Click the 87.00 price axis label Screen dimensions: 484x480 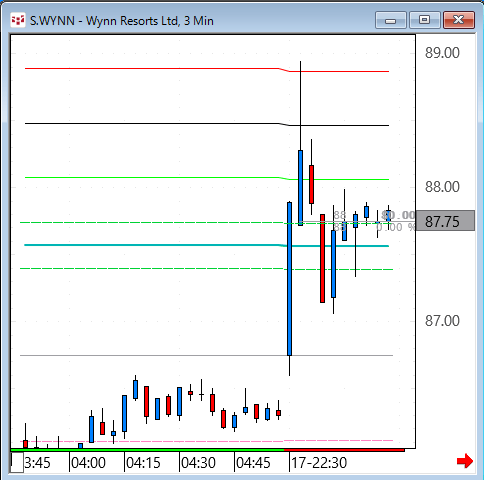[442, 321]
